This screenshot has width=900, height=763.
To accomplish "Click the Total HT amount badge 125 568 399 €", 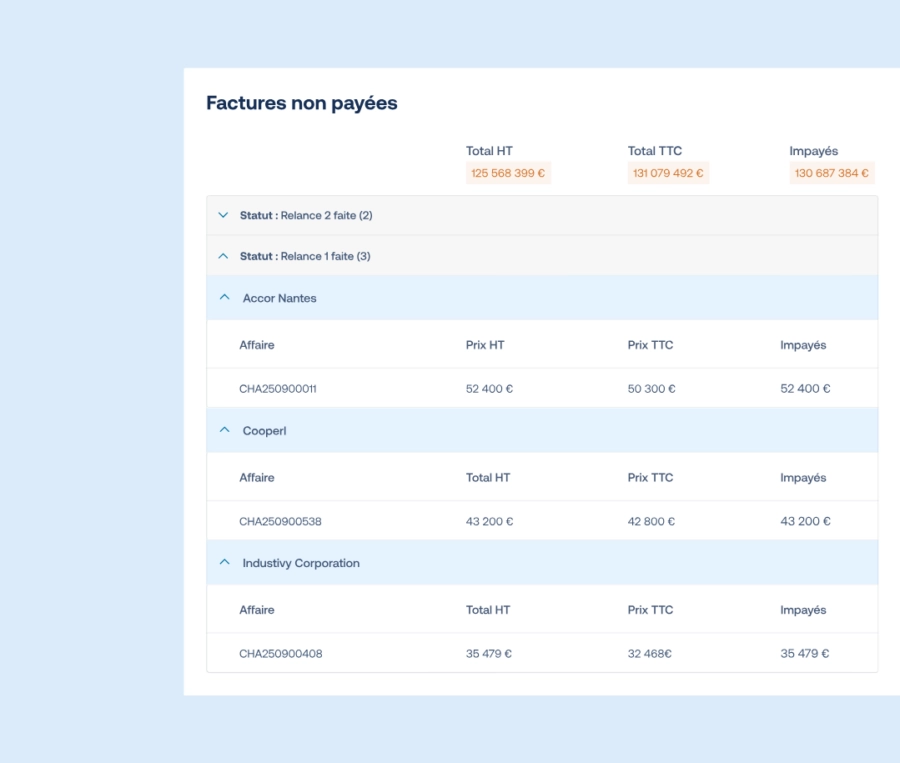I will coord(508,173).
